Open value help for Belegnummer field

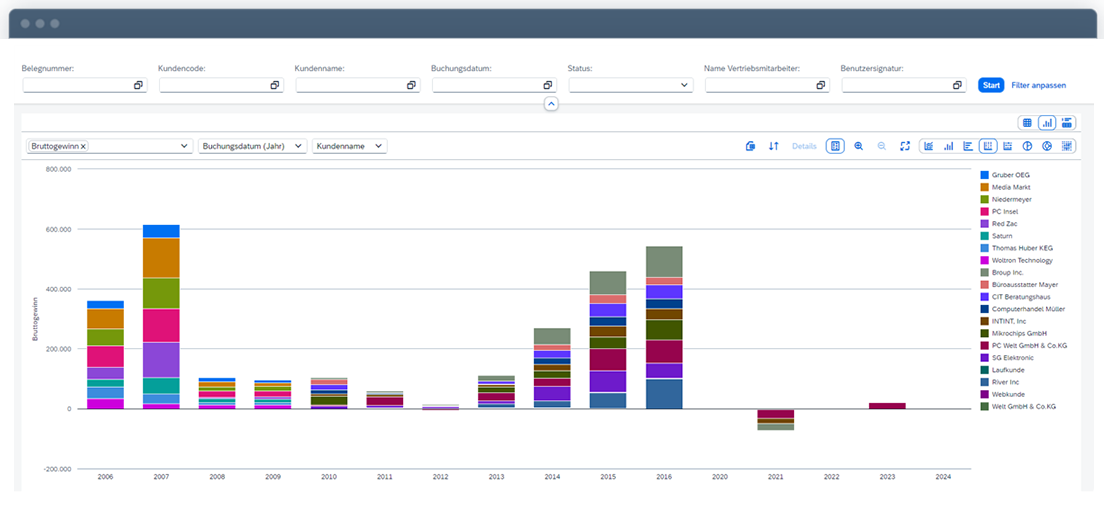[138, 86]
